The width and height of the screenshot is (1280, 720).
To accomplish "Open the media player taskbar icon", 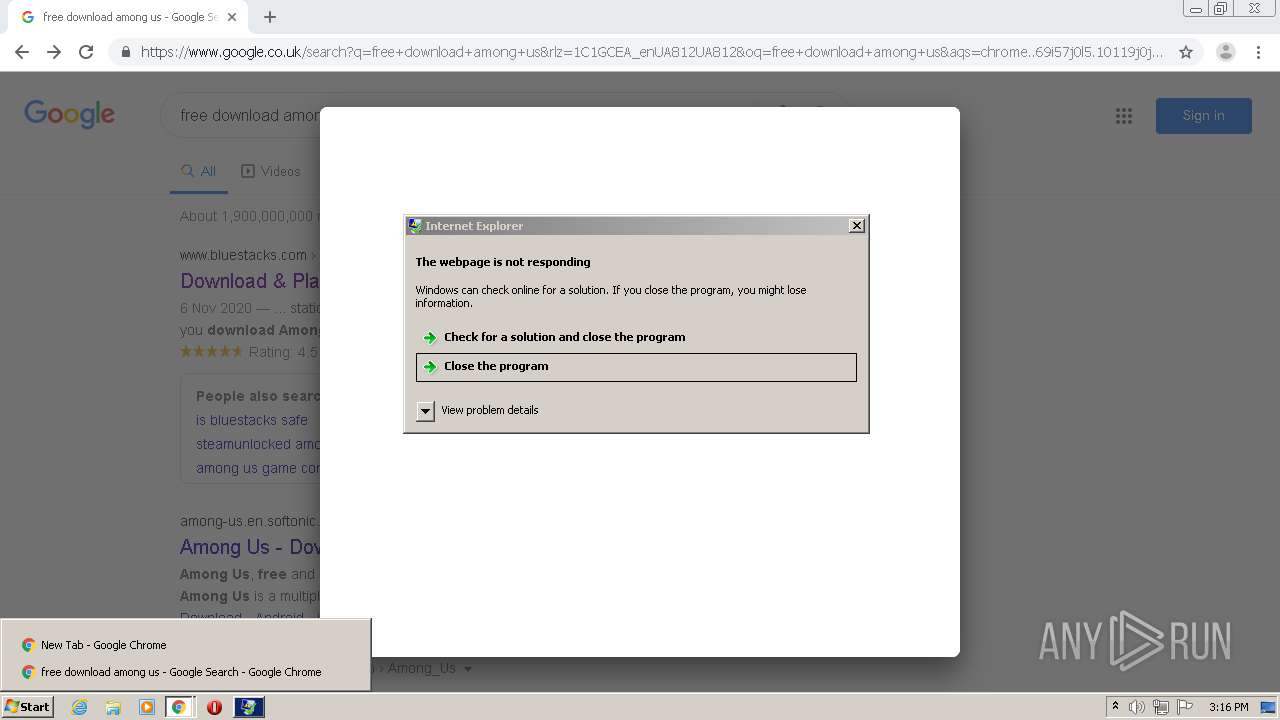I will 147,707.
